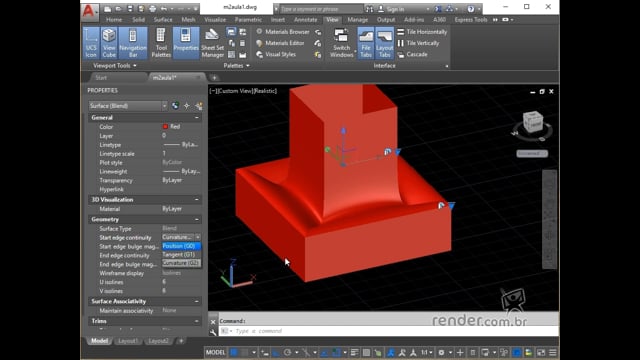
Task: Switch to the Mesh ribbon tab
Action: (188, 20)
